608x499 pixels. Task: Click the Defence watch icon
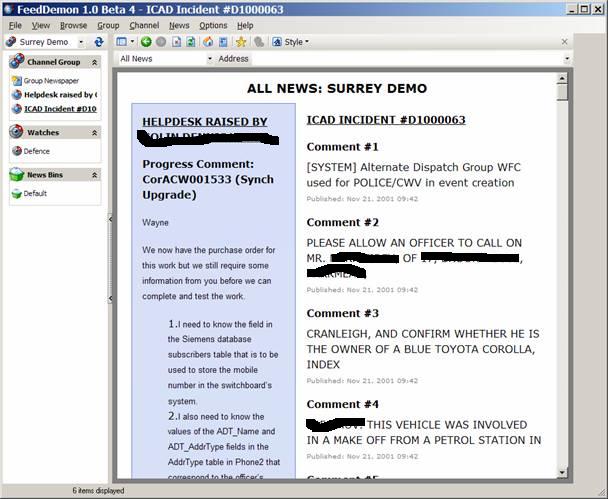point(17,151)
